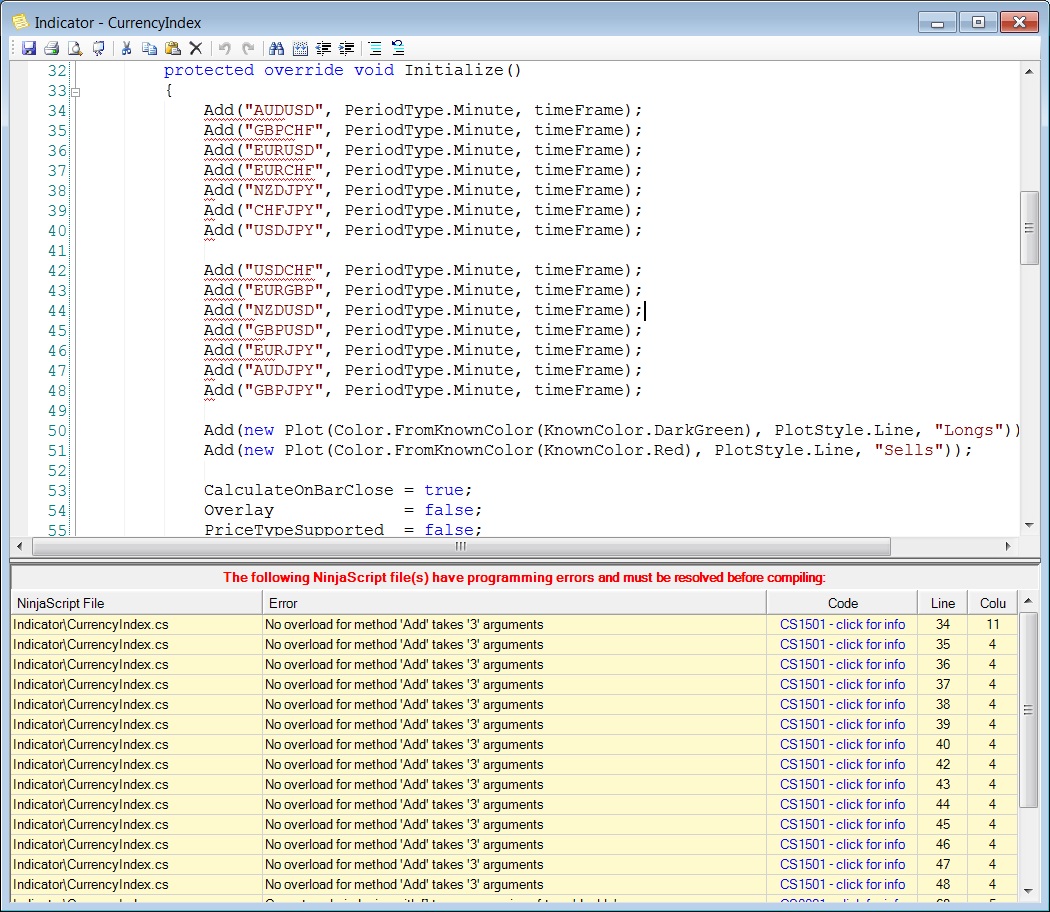Image resolution: width=1050 pixels, height=912 pixels.
Task: Click the code editor's vertical scrollbar thumb
Action: pos(1029,228)
